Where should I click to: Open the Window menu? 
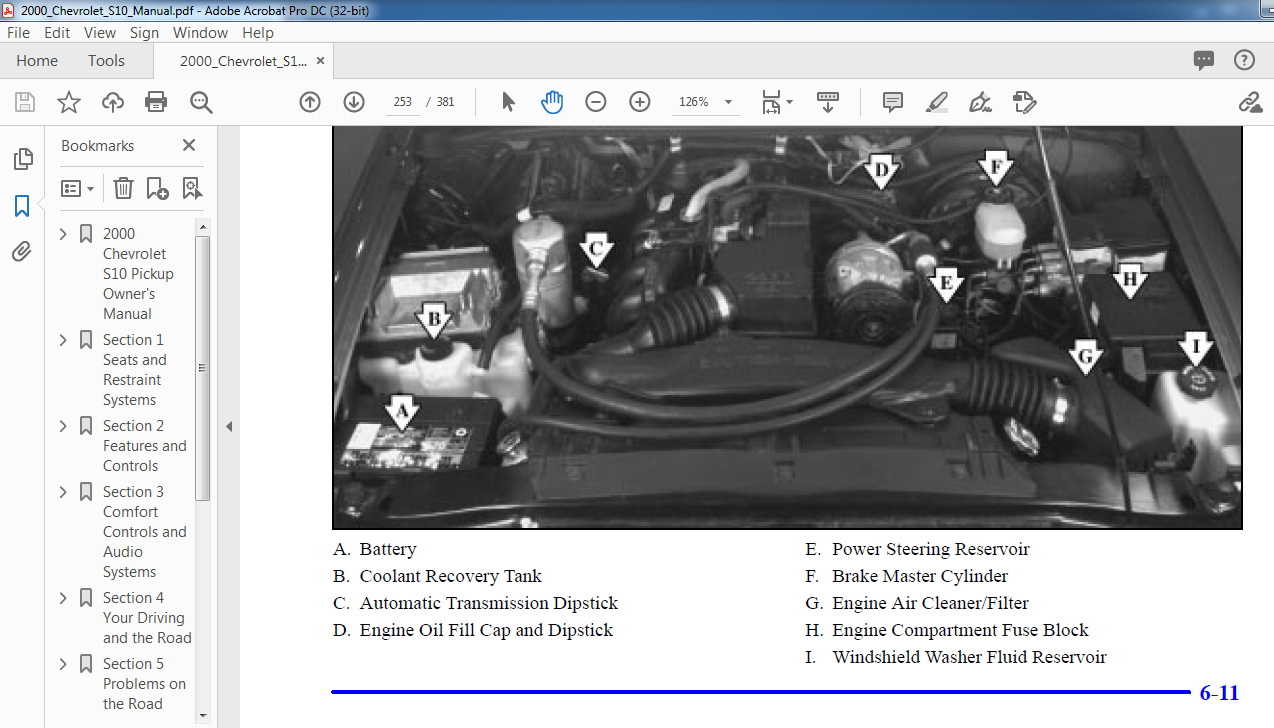(201, 32)
